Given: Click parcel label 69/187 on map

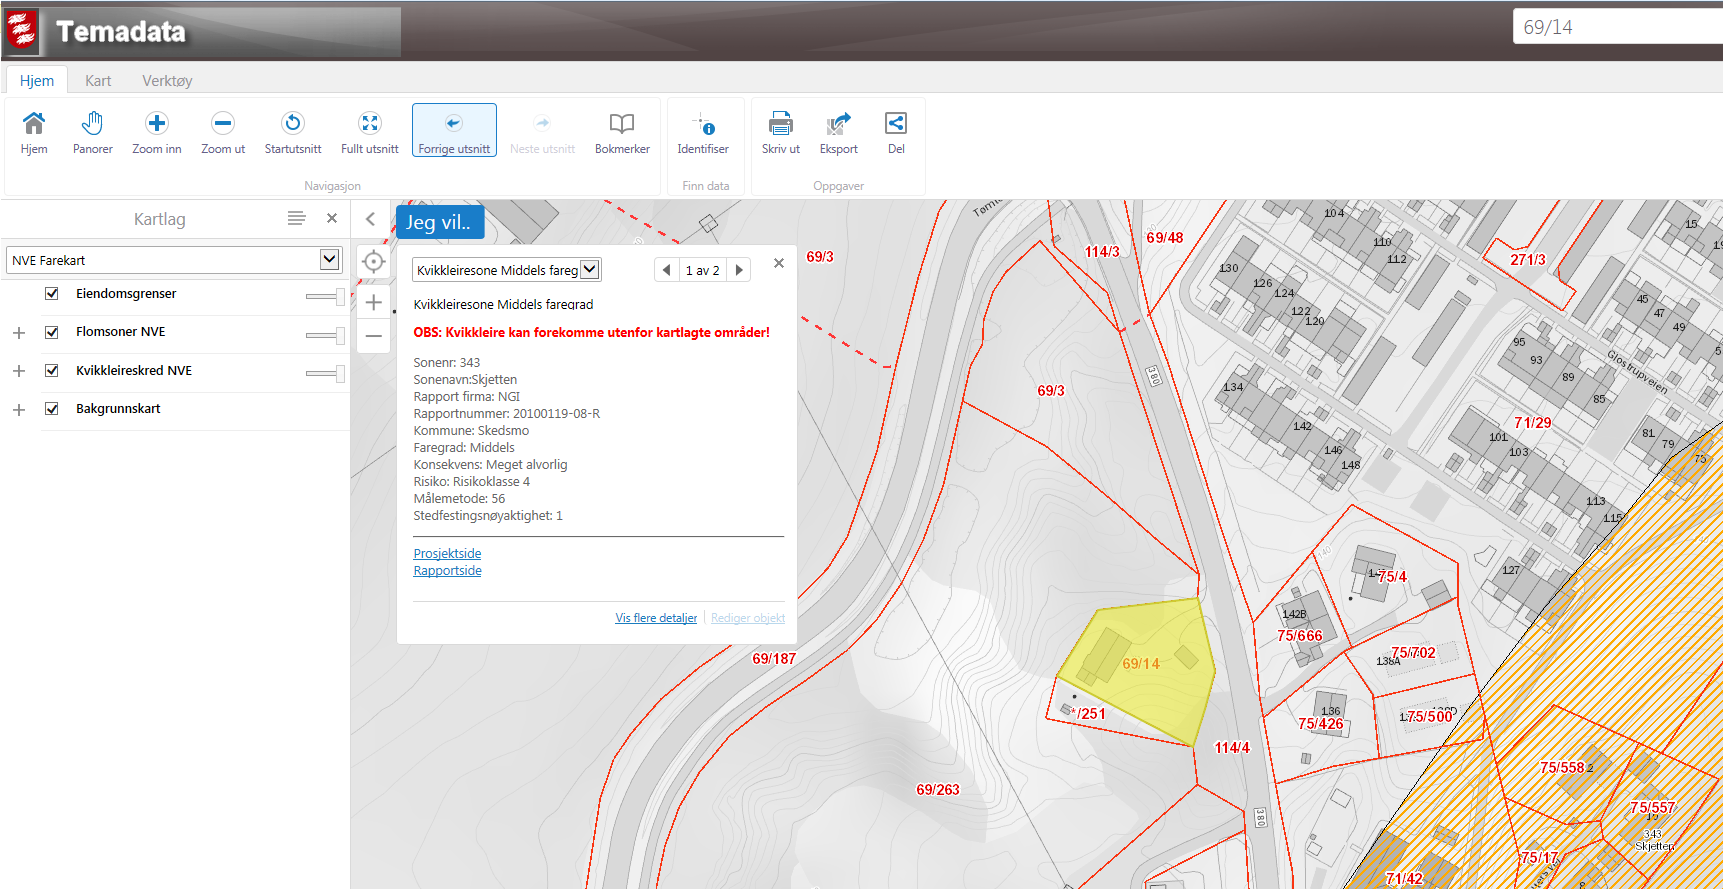Looking at the screenshot, I should point(774,659).
